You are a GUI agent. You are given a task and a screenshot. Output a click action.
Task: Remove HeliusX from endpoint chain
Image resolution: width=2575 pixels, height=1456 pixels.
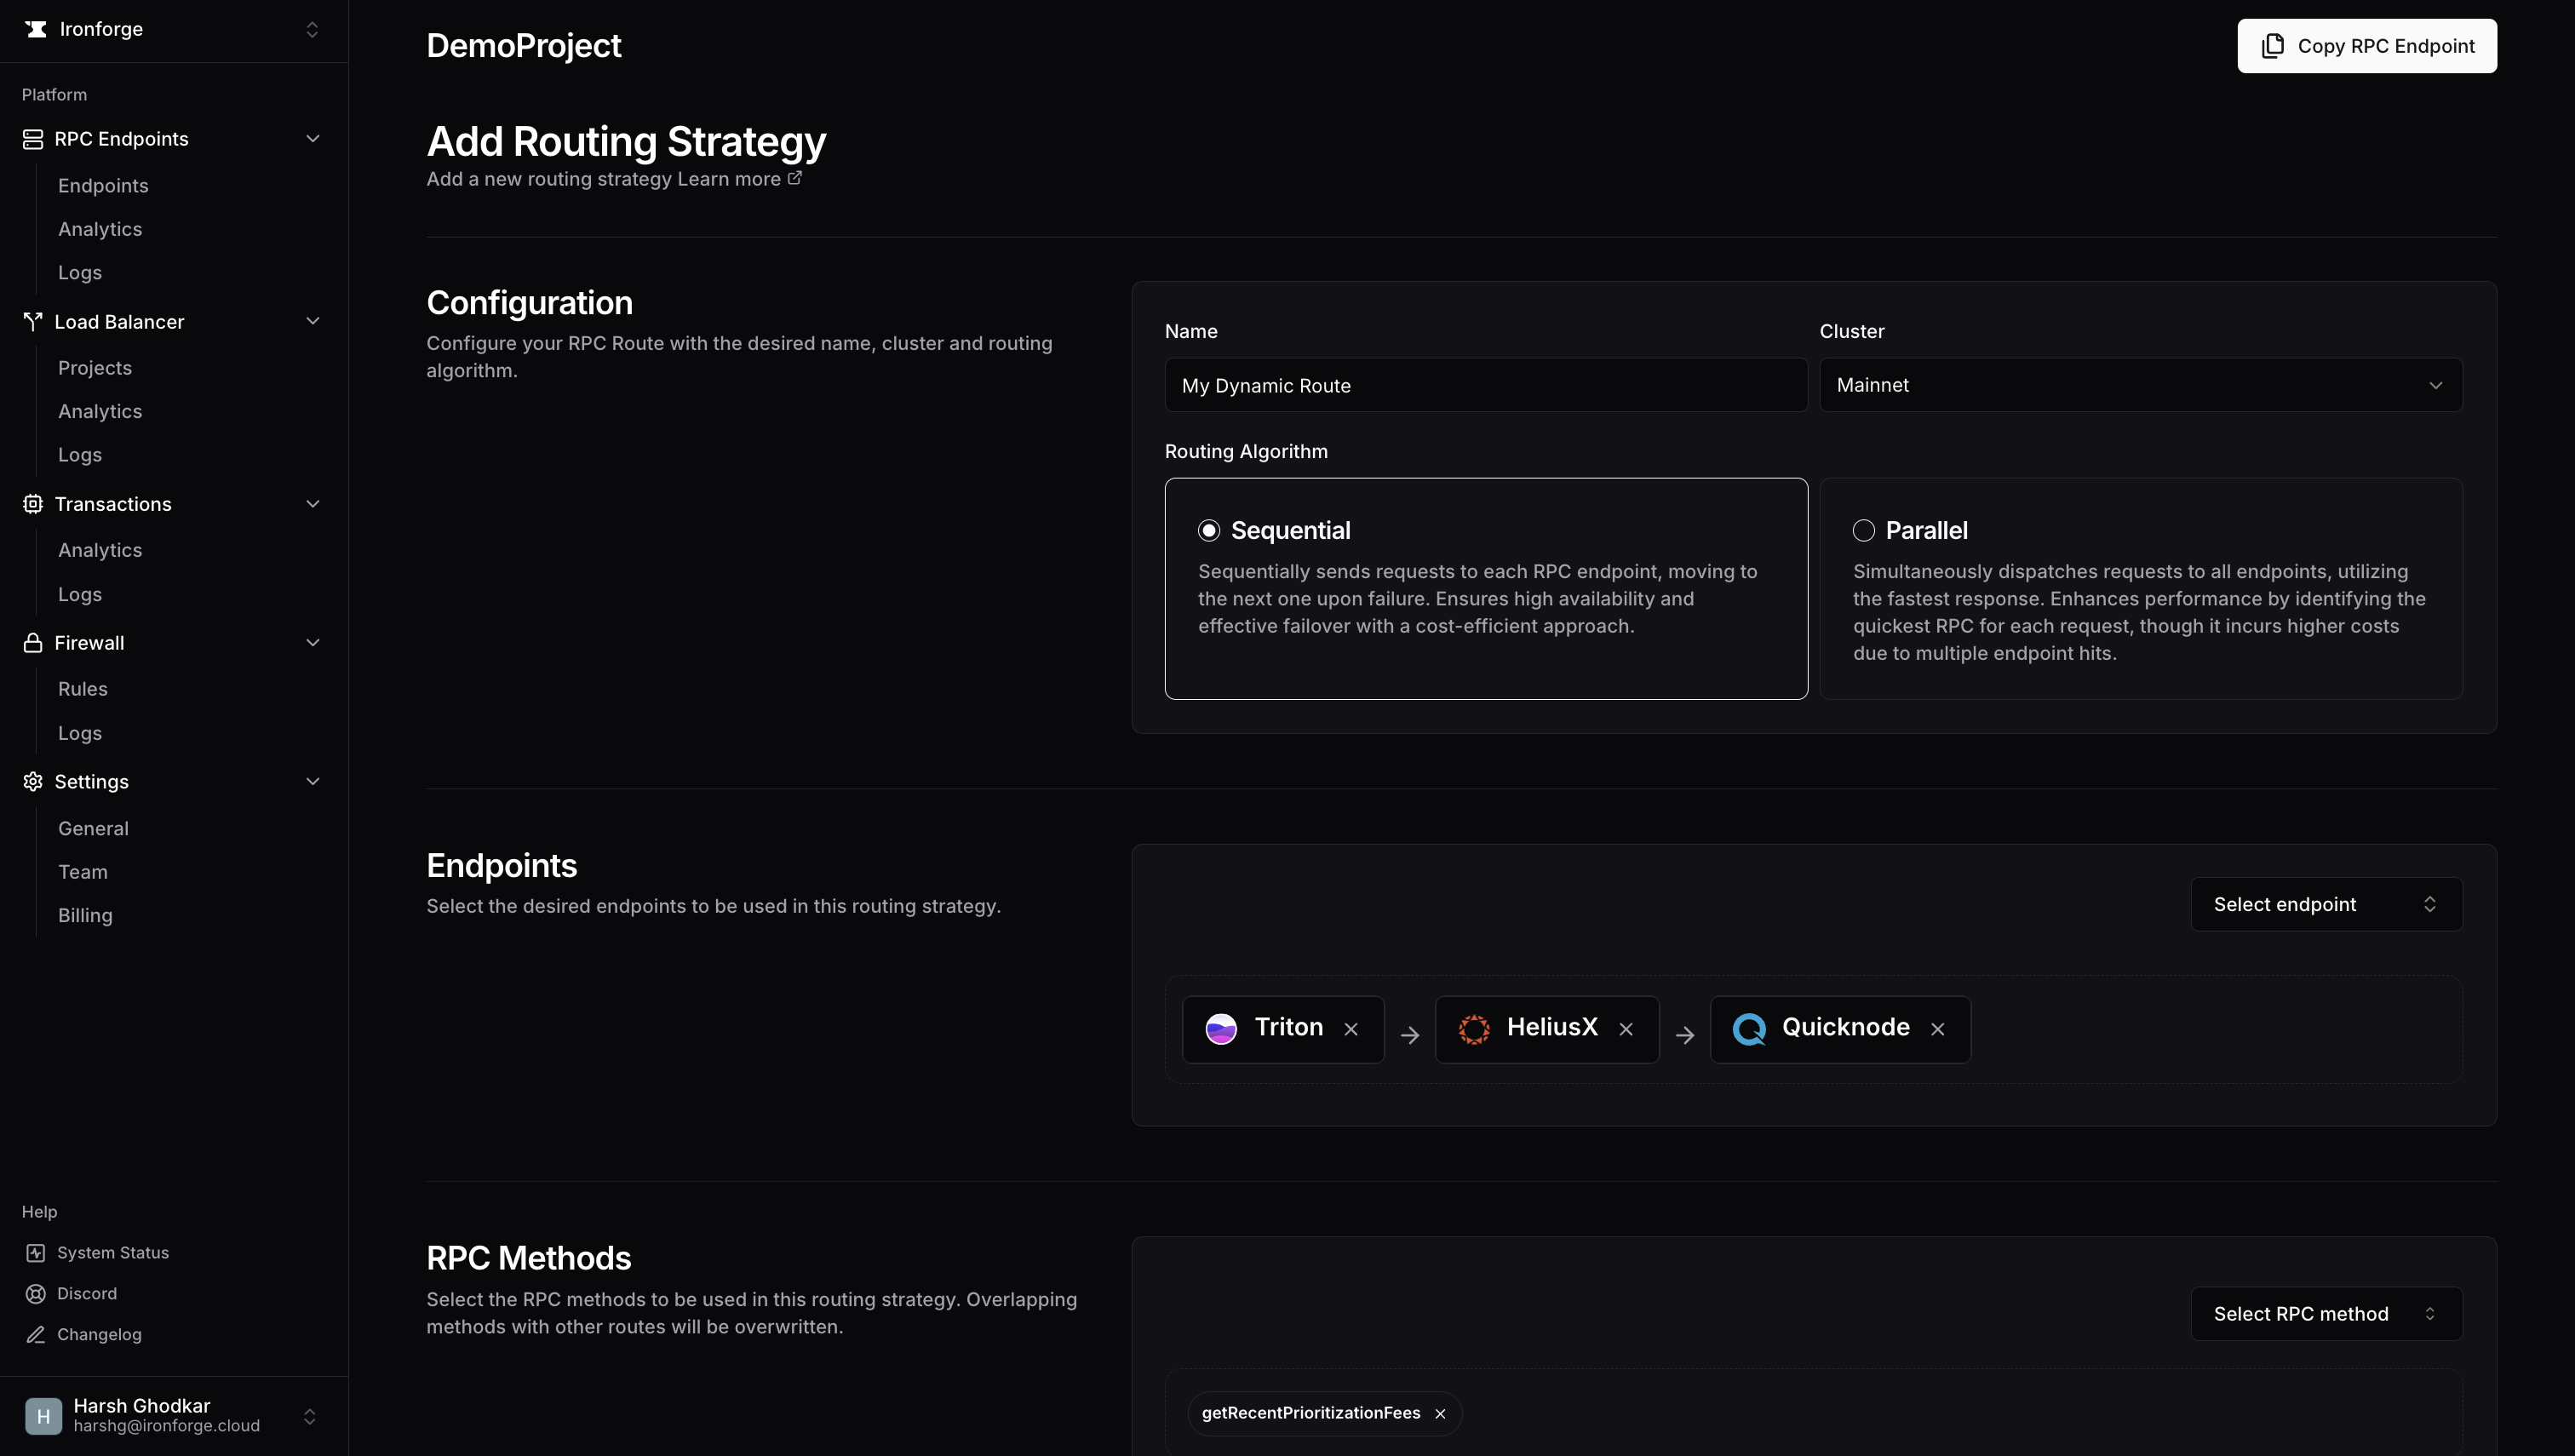tap(1626, 1029)
